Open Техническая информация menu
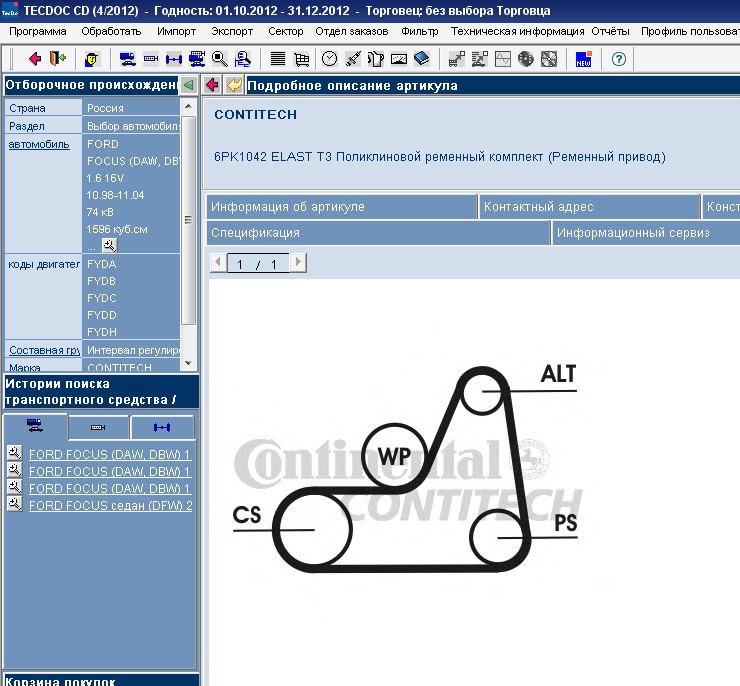This screenshot has height=686, width=740. pos(517,31)
